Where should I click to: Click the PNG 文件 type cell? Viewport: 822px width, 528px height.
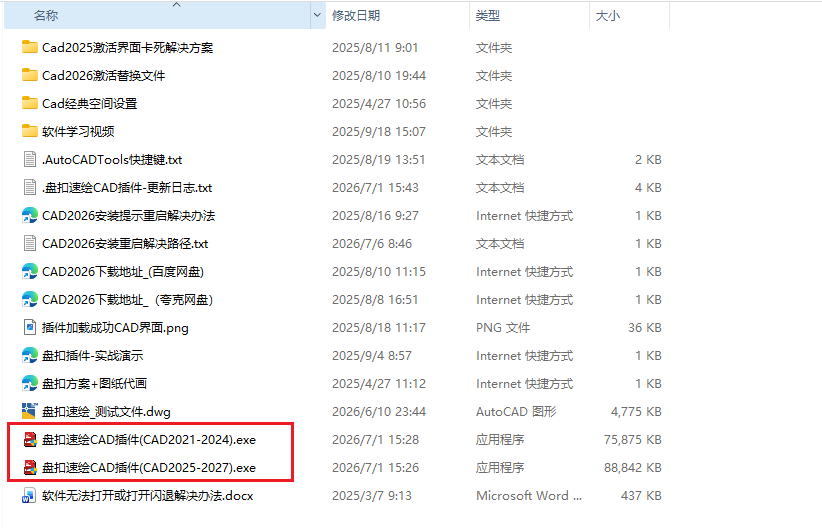(x=503, y=328)
